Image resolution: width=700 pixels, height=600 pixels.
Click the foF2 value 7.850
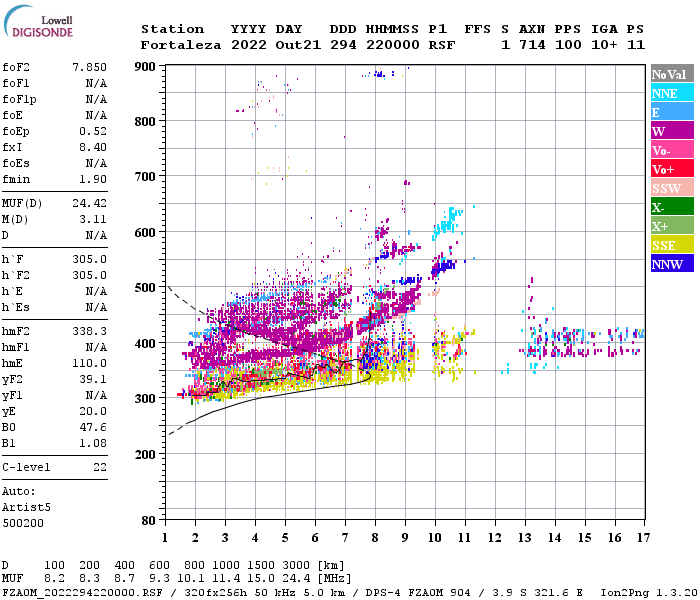89,67
